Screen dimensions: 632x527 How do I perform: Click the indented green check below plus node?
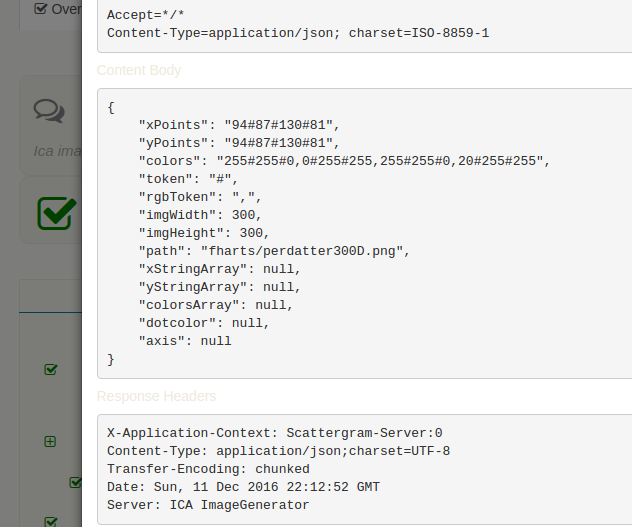click(75, 482)
